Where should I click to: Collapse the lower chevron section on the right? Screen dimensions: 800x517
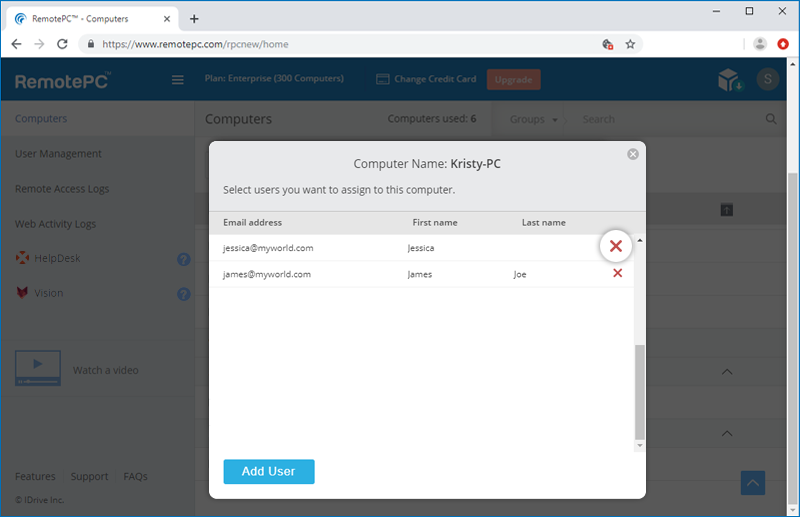pyautogui.click(x=727, y=433)
